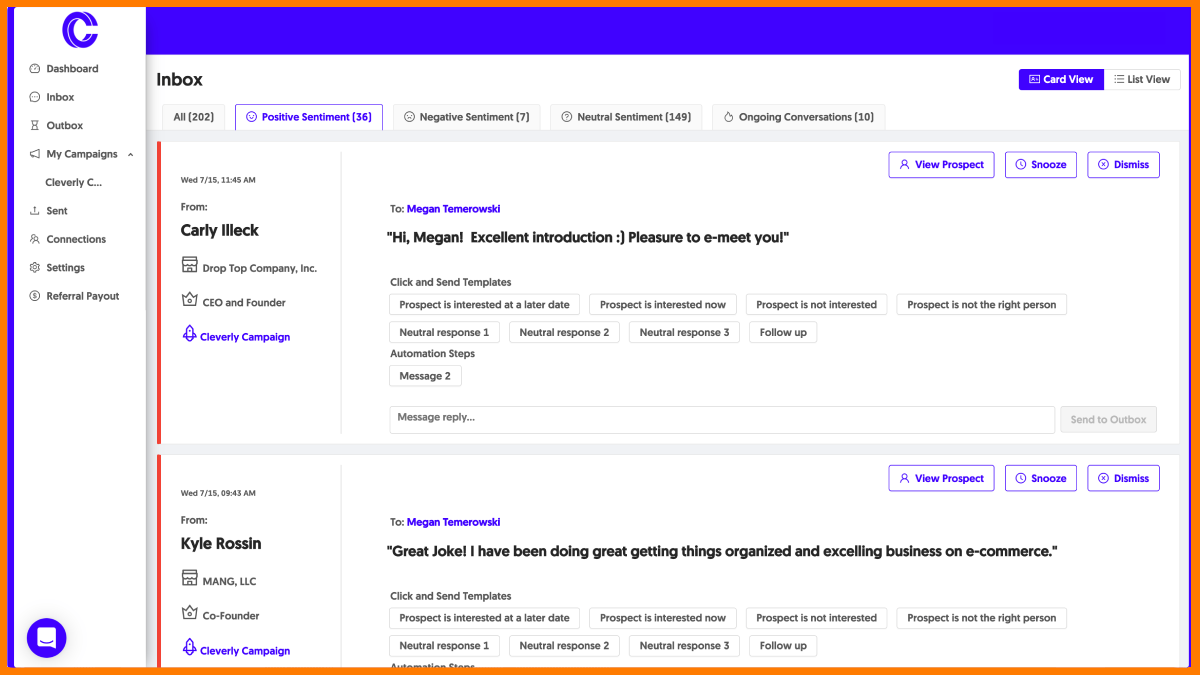This screenshot has width=1200, height=675.
Task: Switch to Card View
Action: pyautogui.click(x=1061, y=79)
